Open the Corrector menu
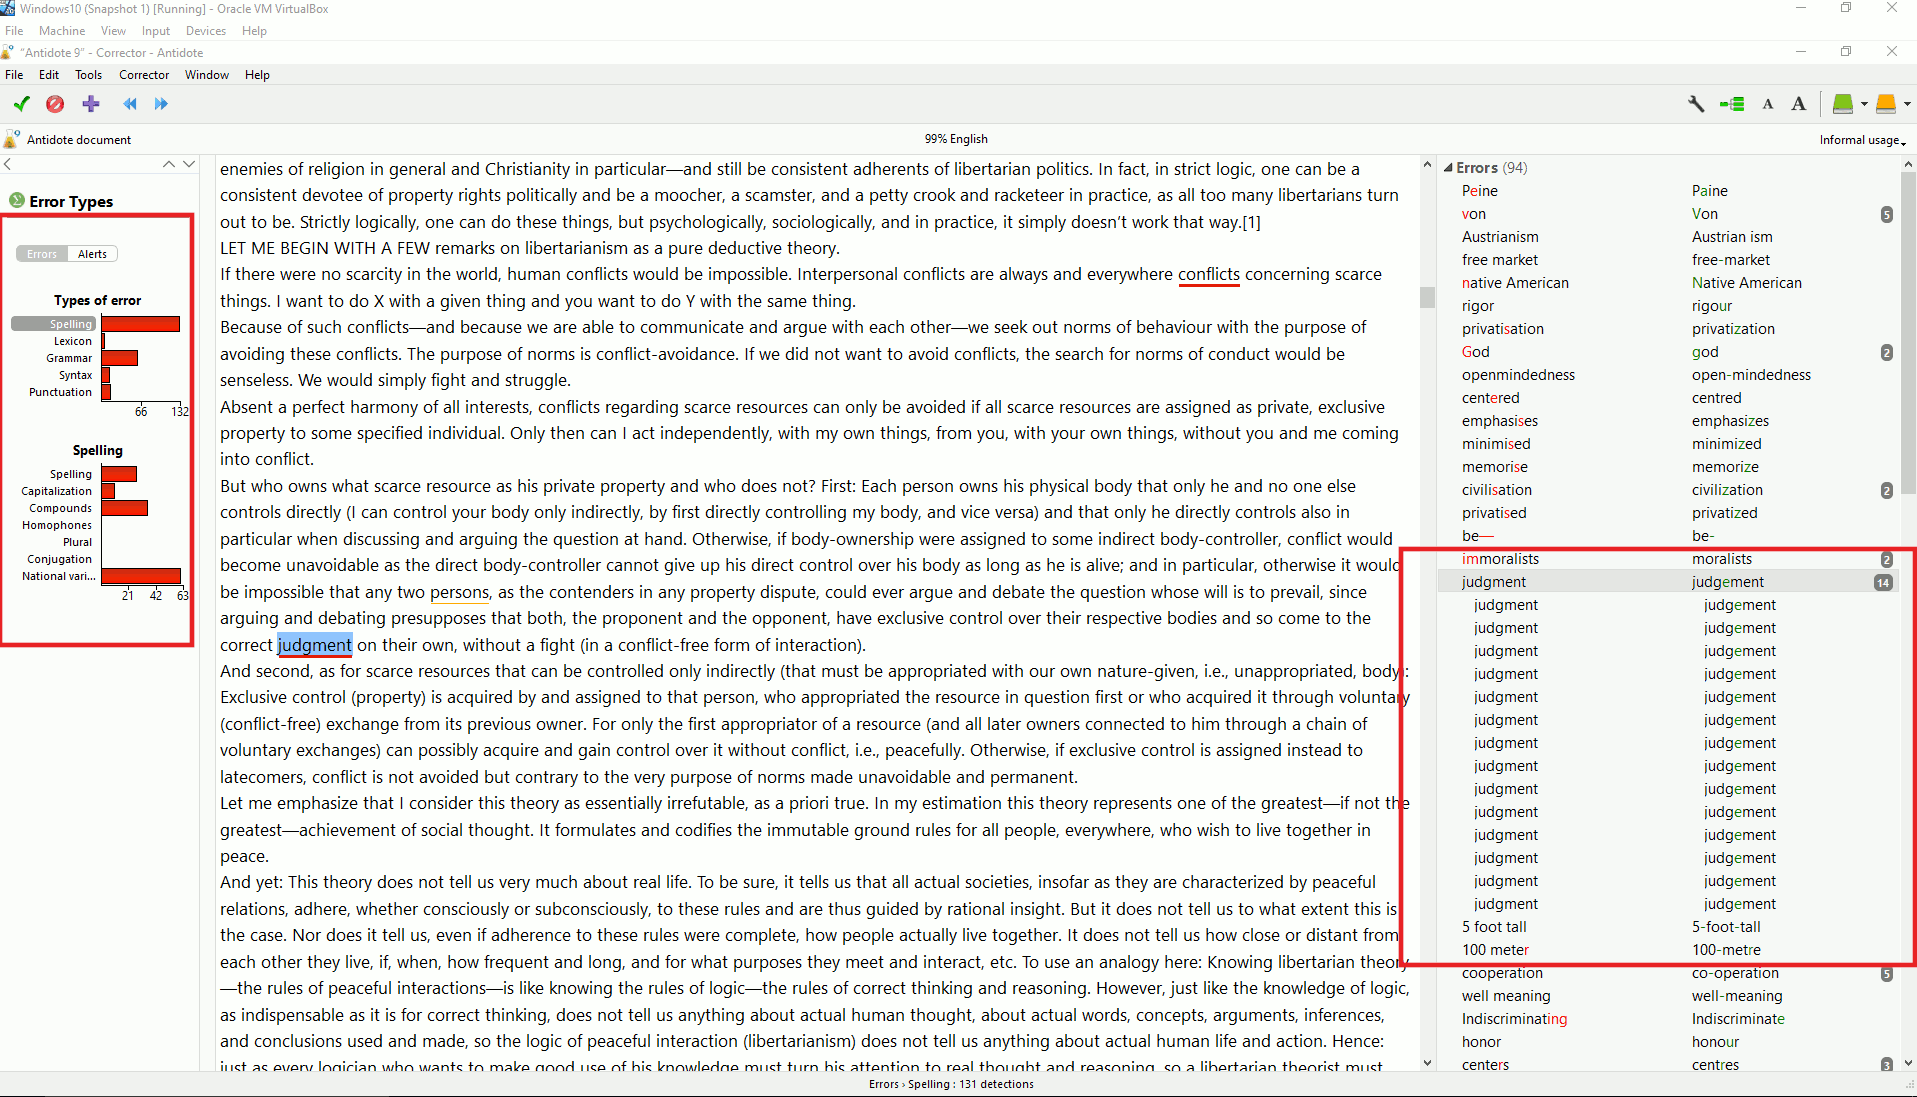This screenshot has height=1097, width=1917. point(144,75)
